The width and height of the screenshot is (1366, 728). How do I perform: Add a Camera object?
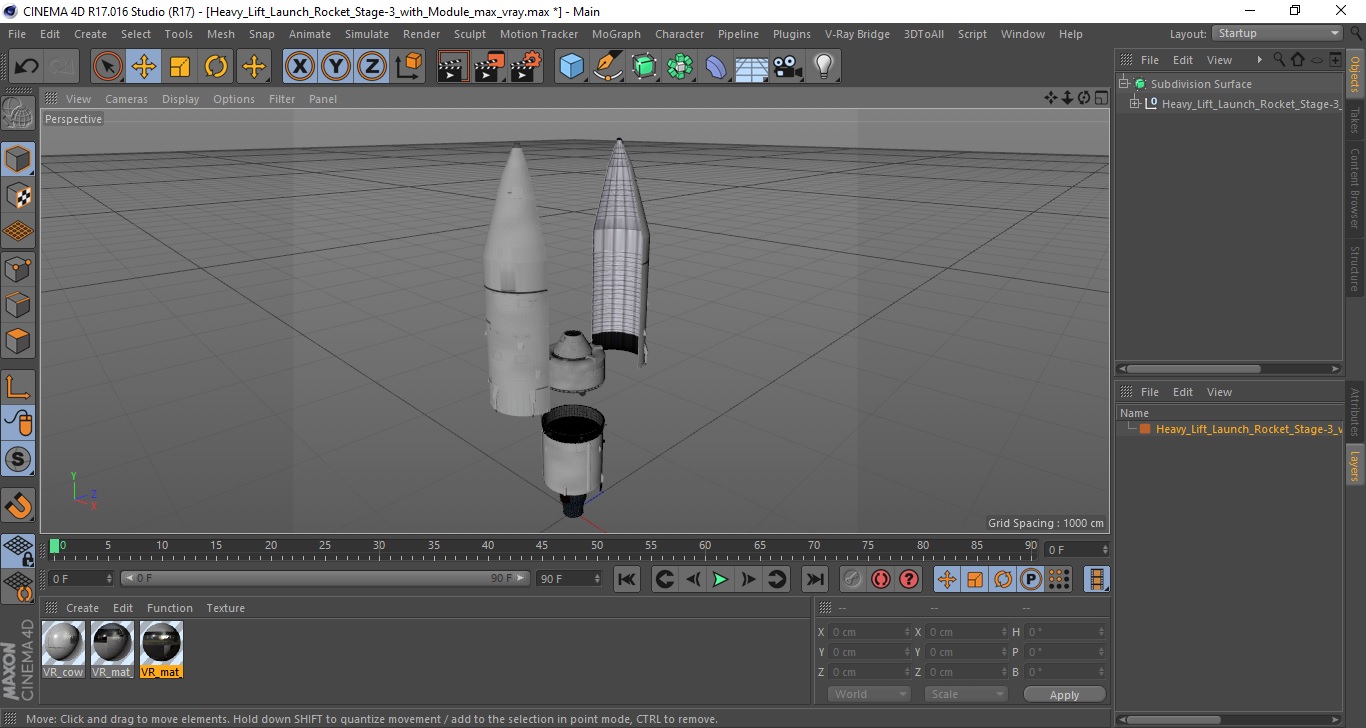(788, 67)
